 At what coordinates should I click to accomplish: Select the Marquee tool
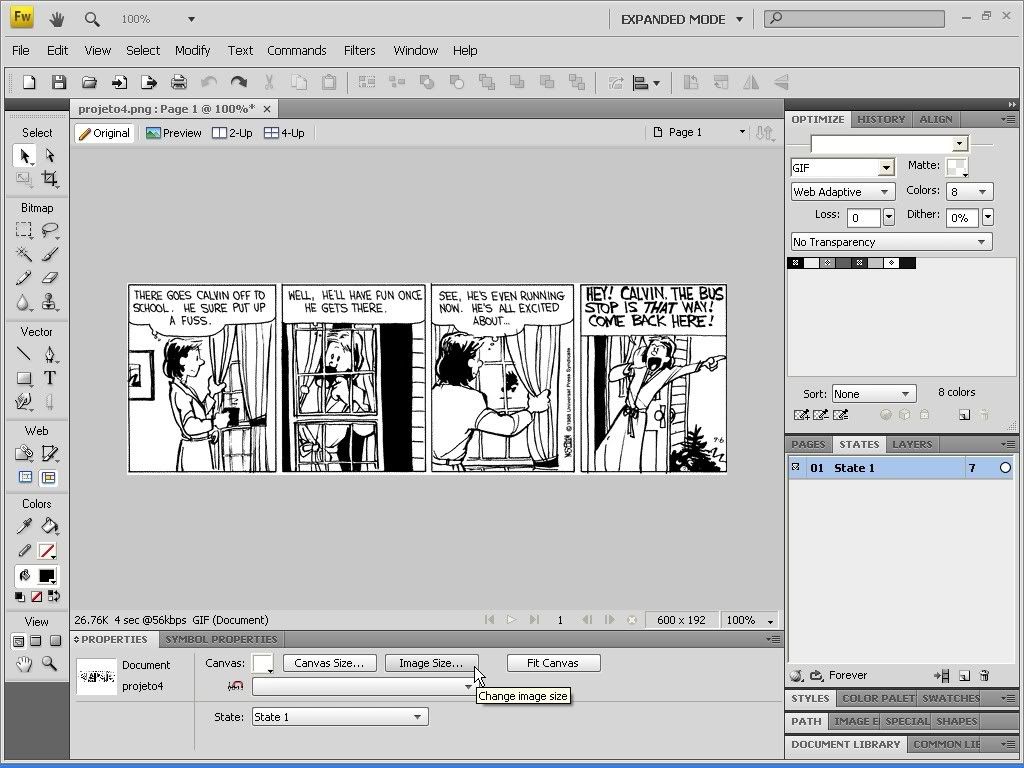(x=24, y=229)
